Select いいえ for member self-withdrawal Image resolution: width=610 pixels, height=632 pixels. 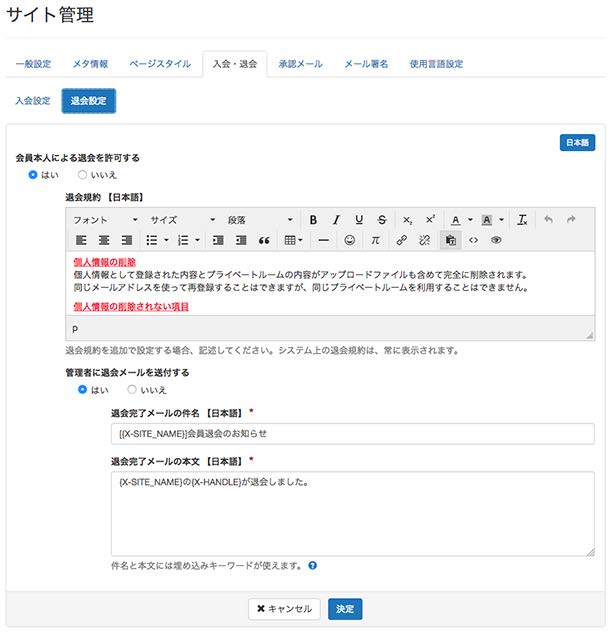[82, 175]
